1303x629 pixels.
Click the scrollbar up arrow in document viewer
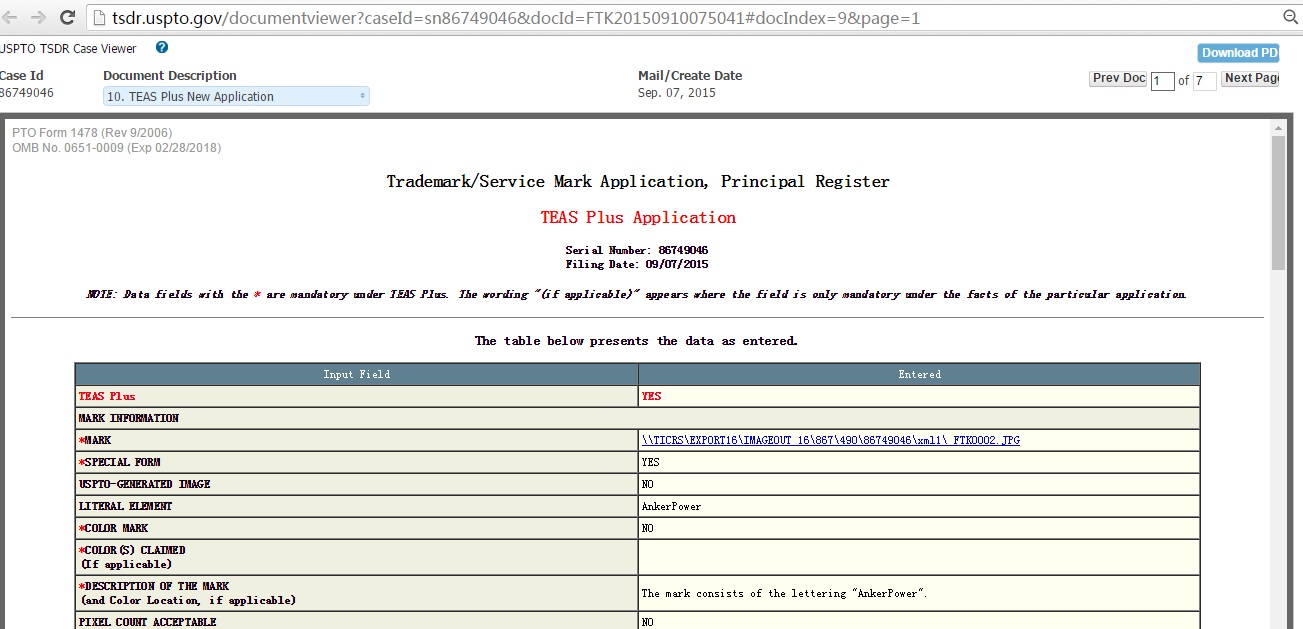[x=1278, y=127]
